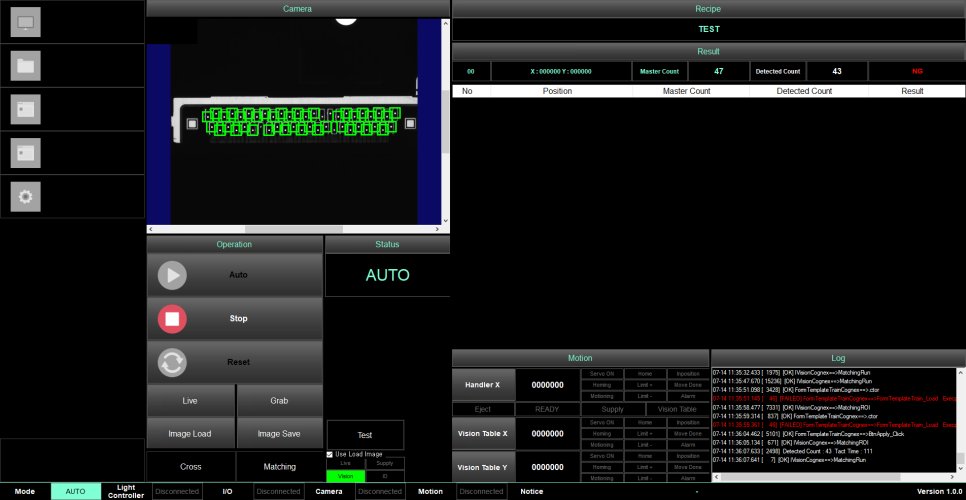966x500 pixels.
Task: Click the Live button in Operation panel
Action: (190, 400)
